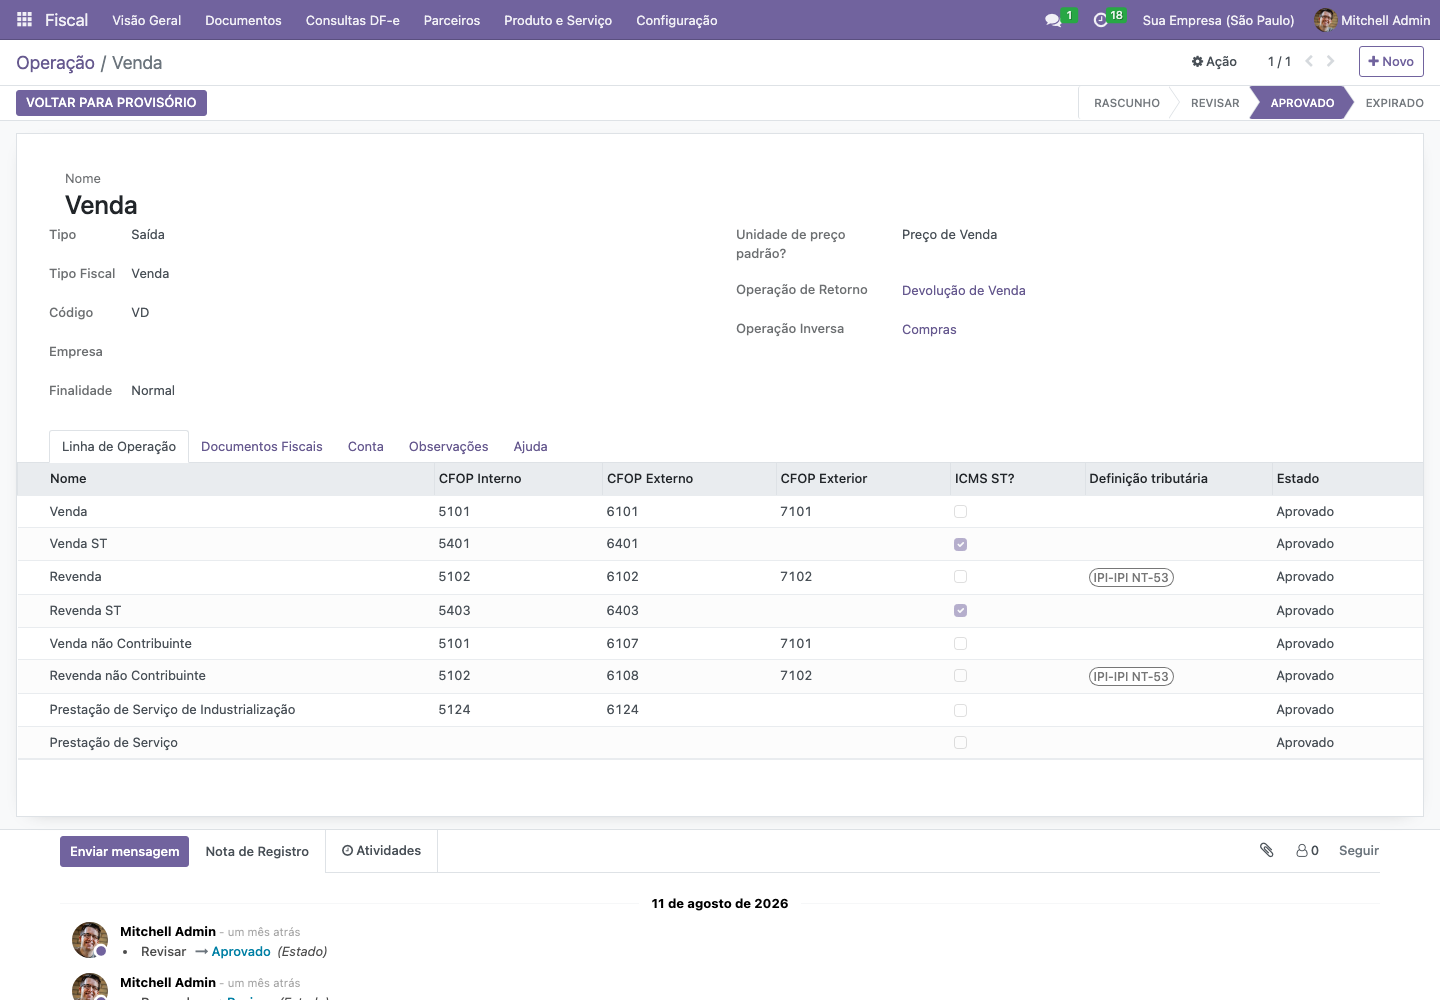Open the Consultas DF-e menu
This screenshot has height=1000, width=1440.
point(353,20)
